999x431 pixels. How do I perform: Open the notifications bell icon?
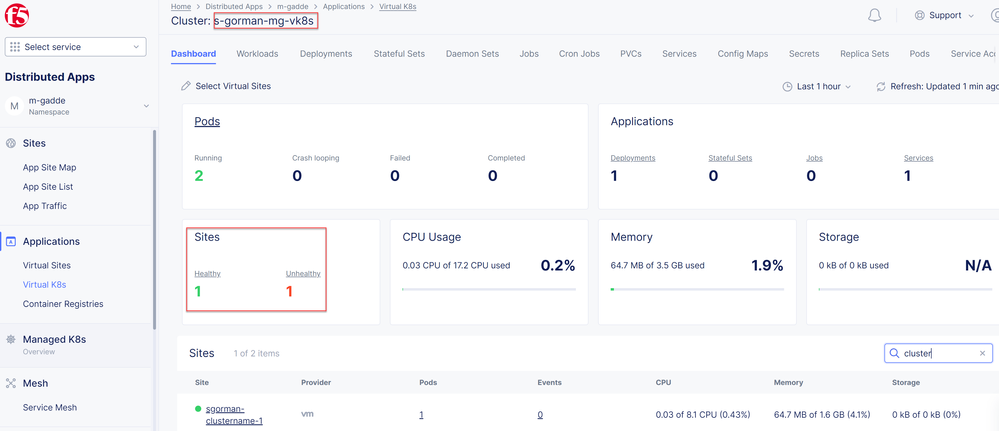[x=874, y=16]
